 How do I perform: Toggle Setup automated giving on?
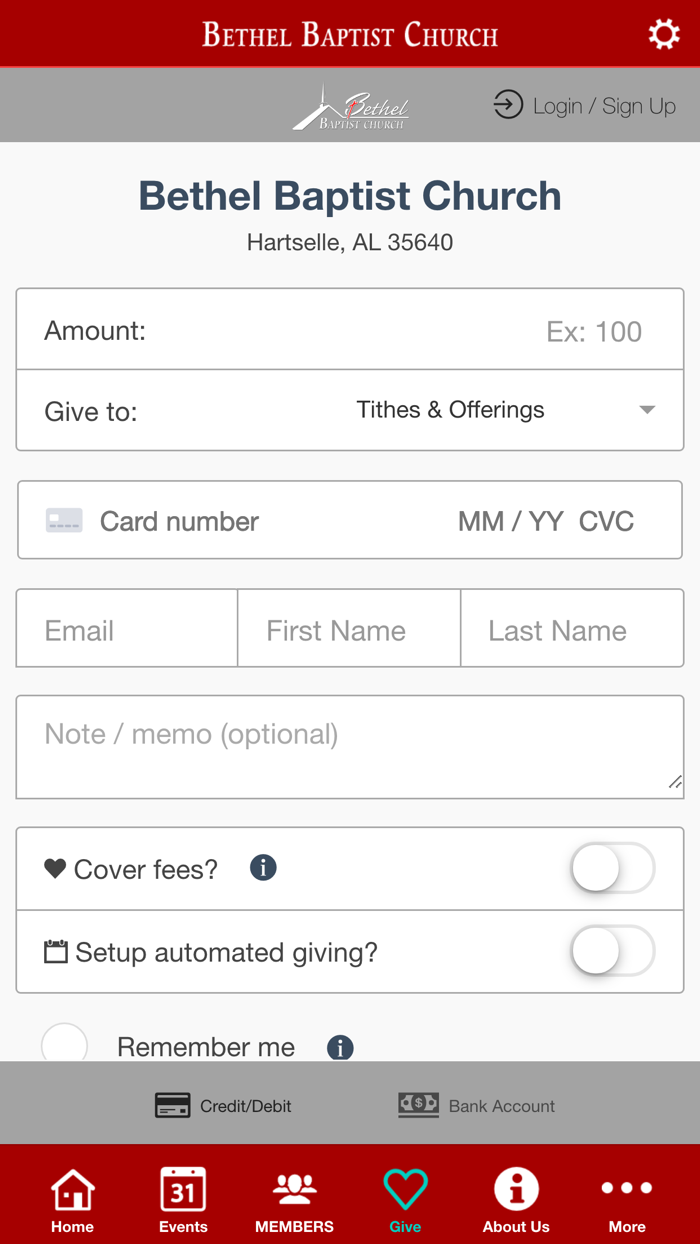612,952
